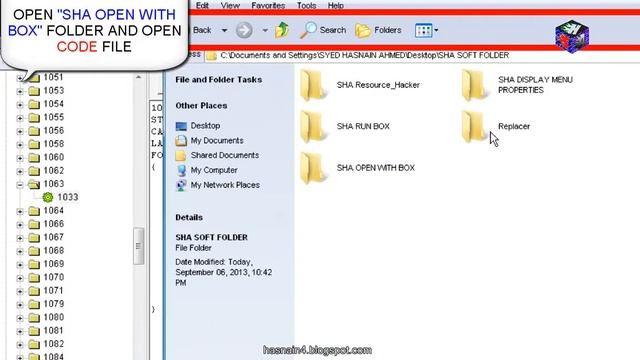This screenshot has height=360, width=640.
Task: Click the 'Details' panel header
Action: pos(189,218)
